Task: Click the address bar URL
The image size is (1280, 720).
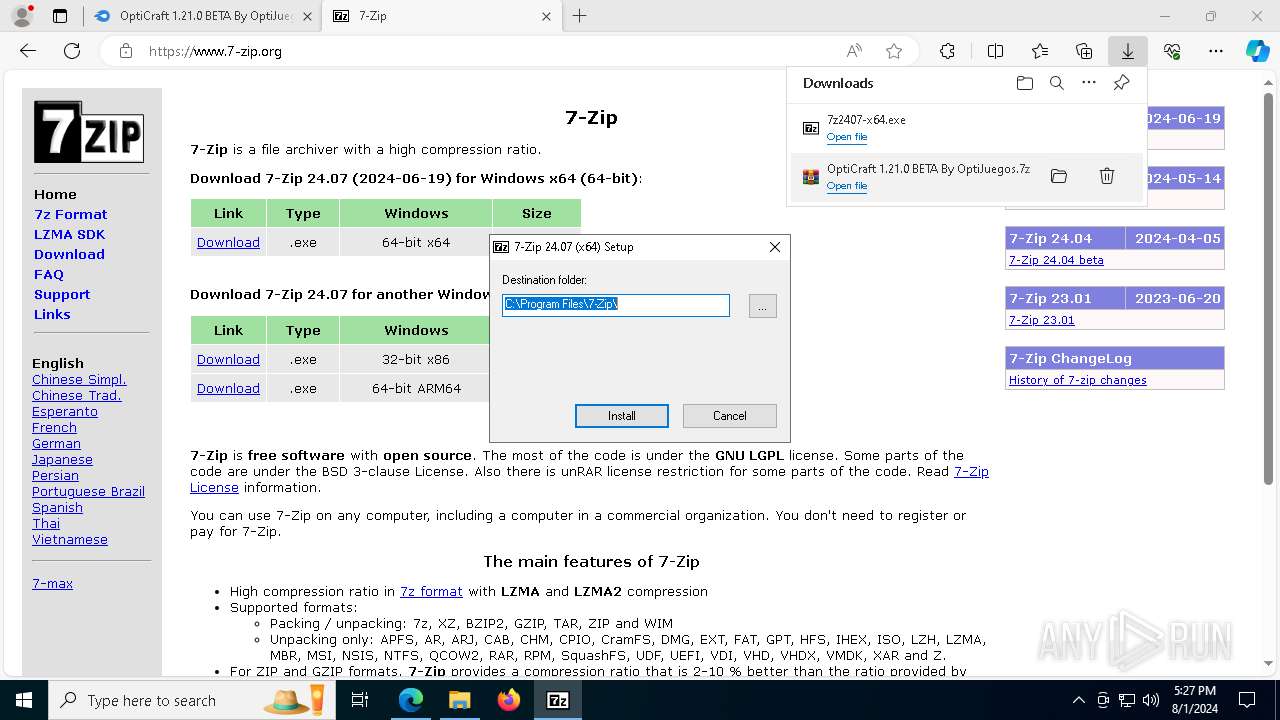Action: 215,51
